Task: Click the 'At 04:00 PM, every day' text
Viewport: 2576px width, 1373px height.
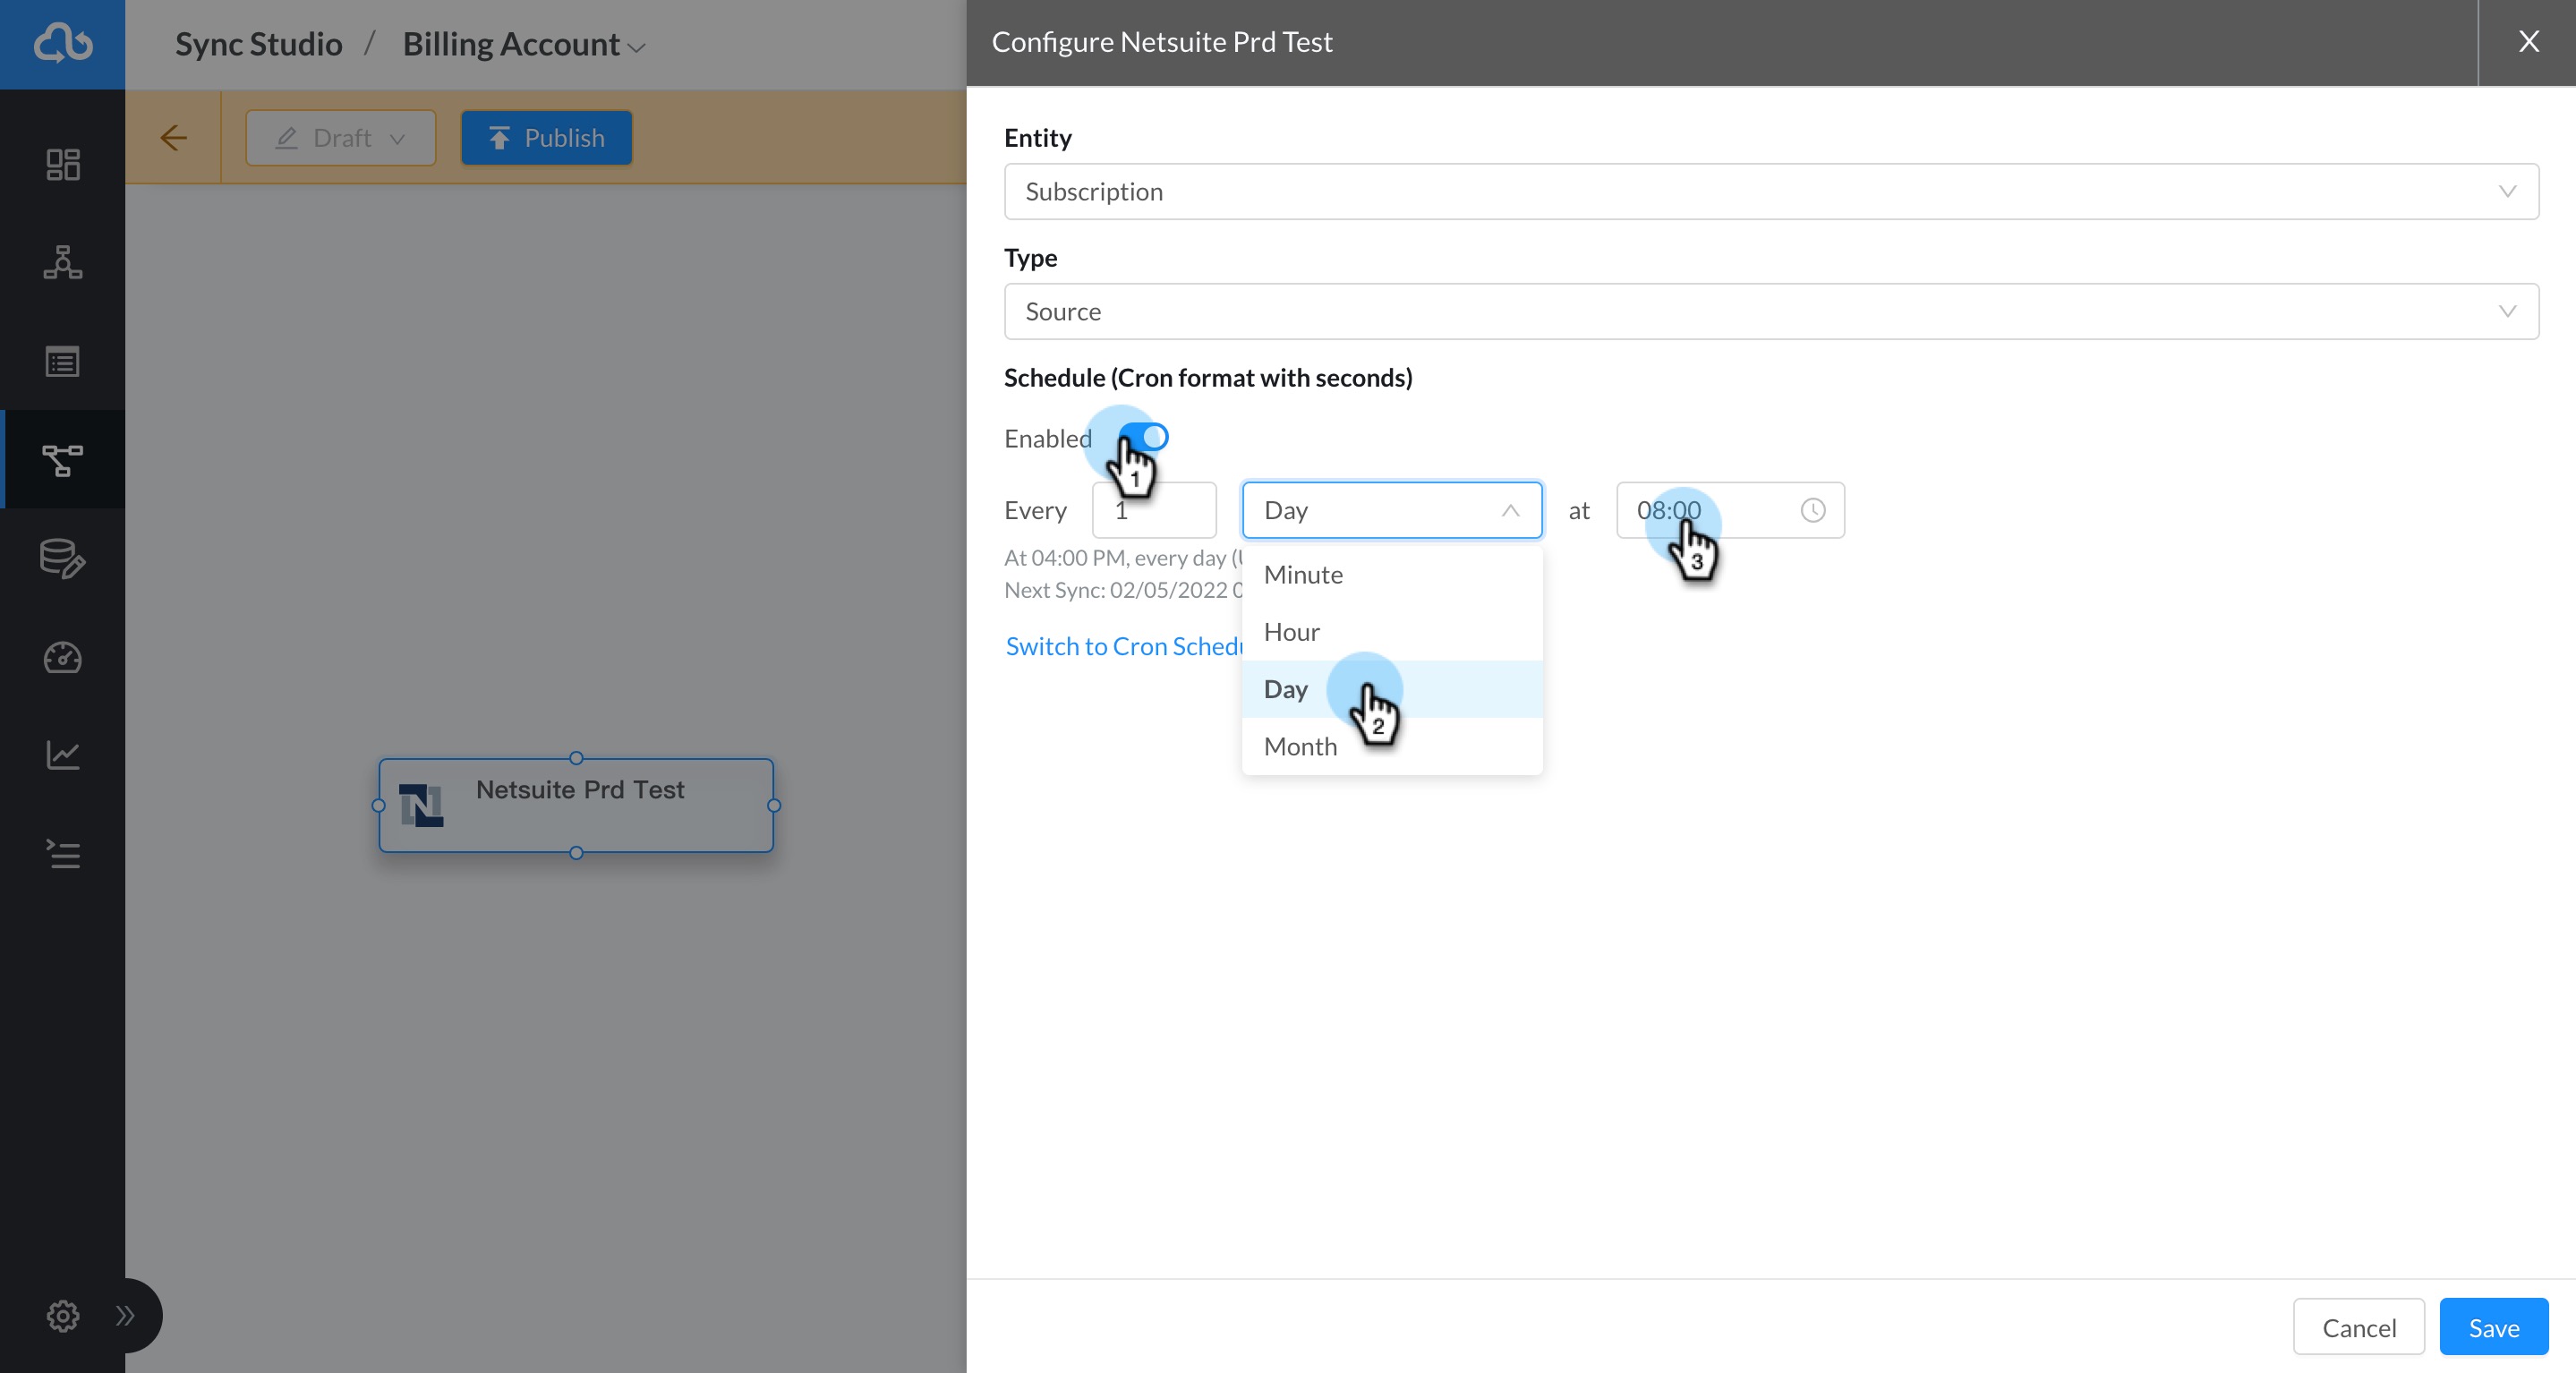Action: (x=1122, y=558)
